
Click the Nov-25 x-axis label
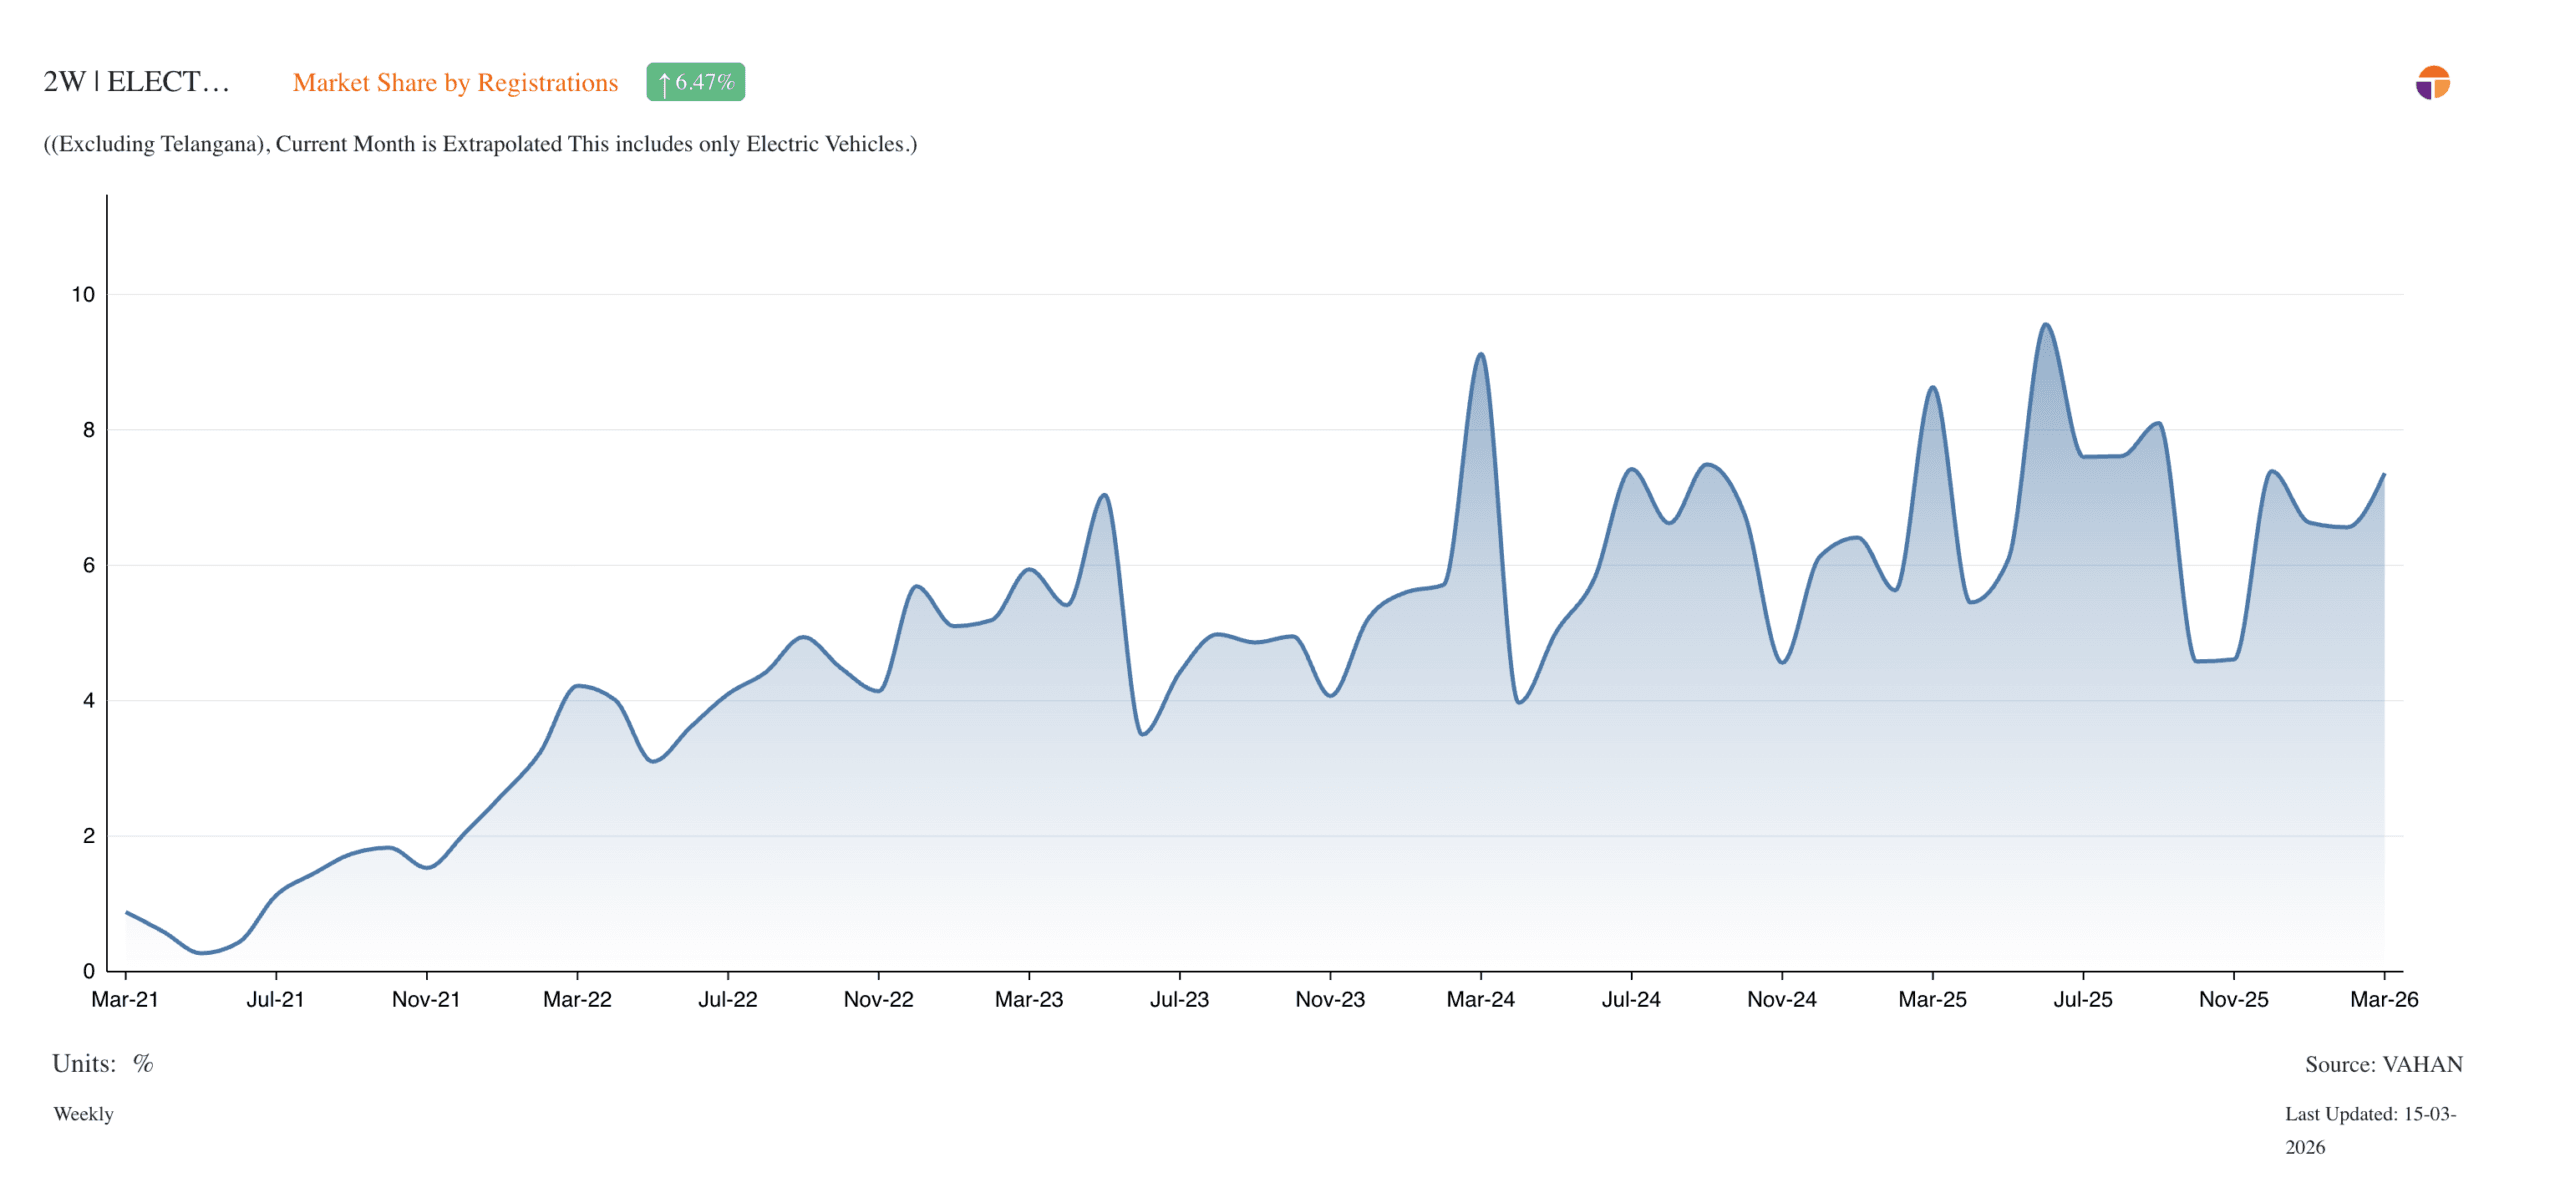point(2232,998)
